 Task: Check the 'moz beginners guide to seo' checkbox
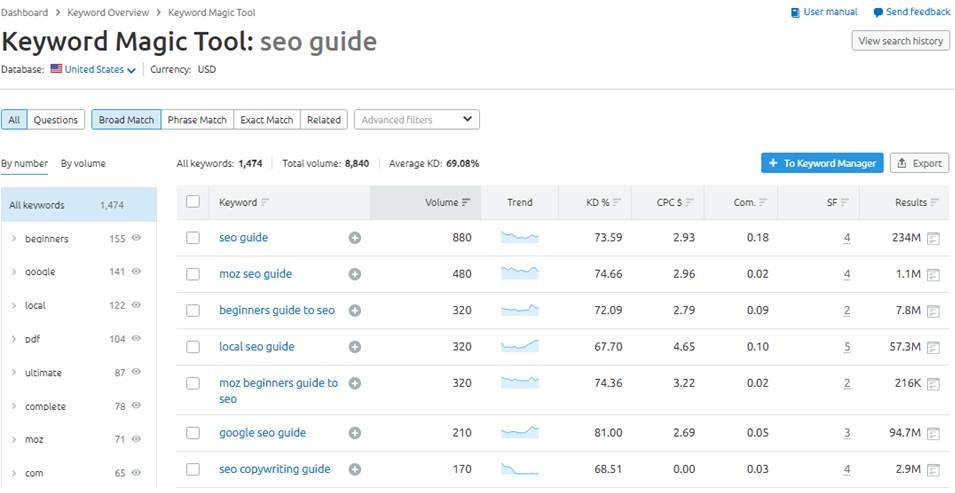tap(192, 383)
